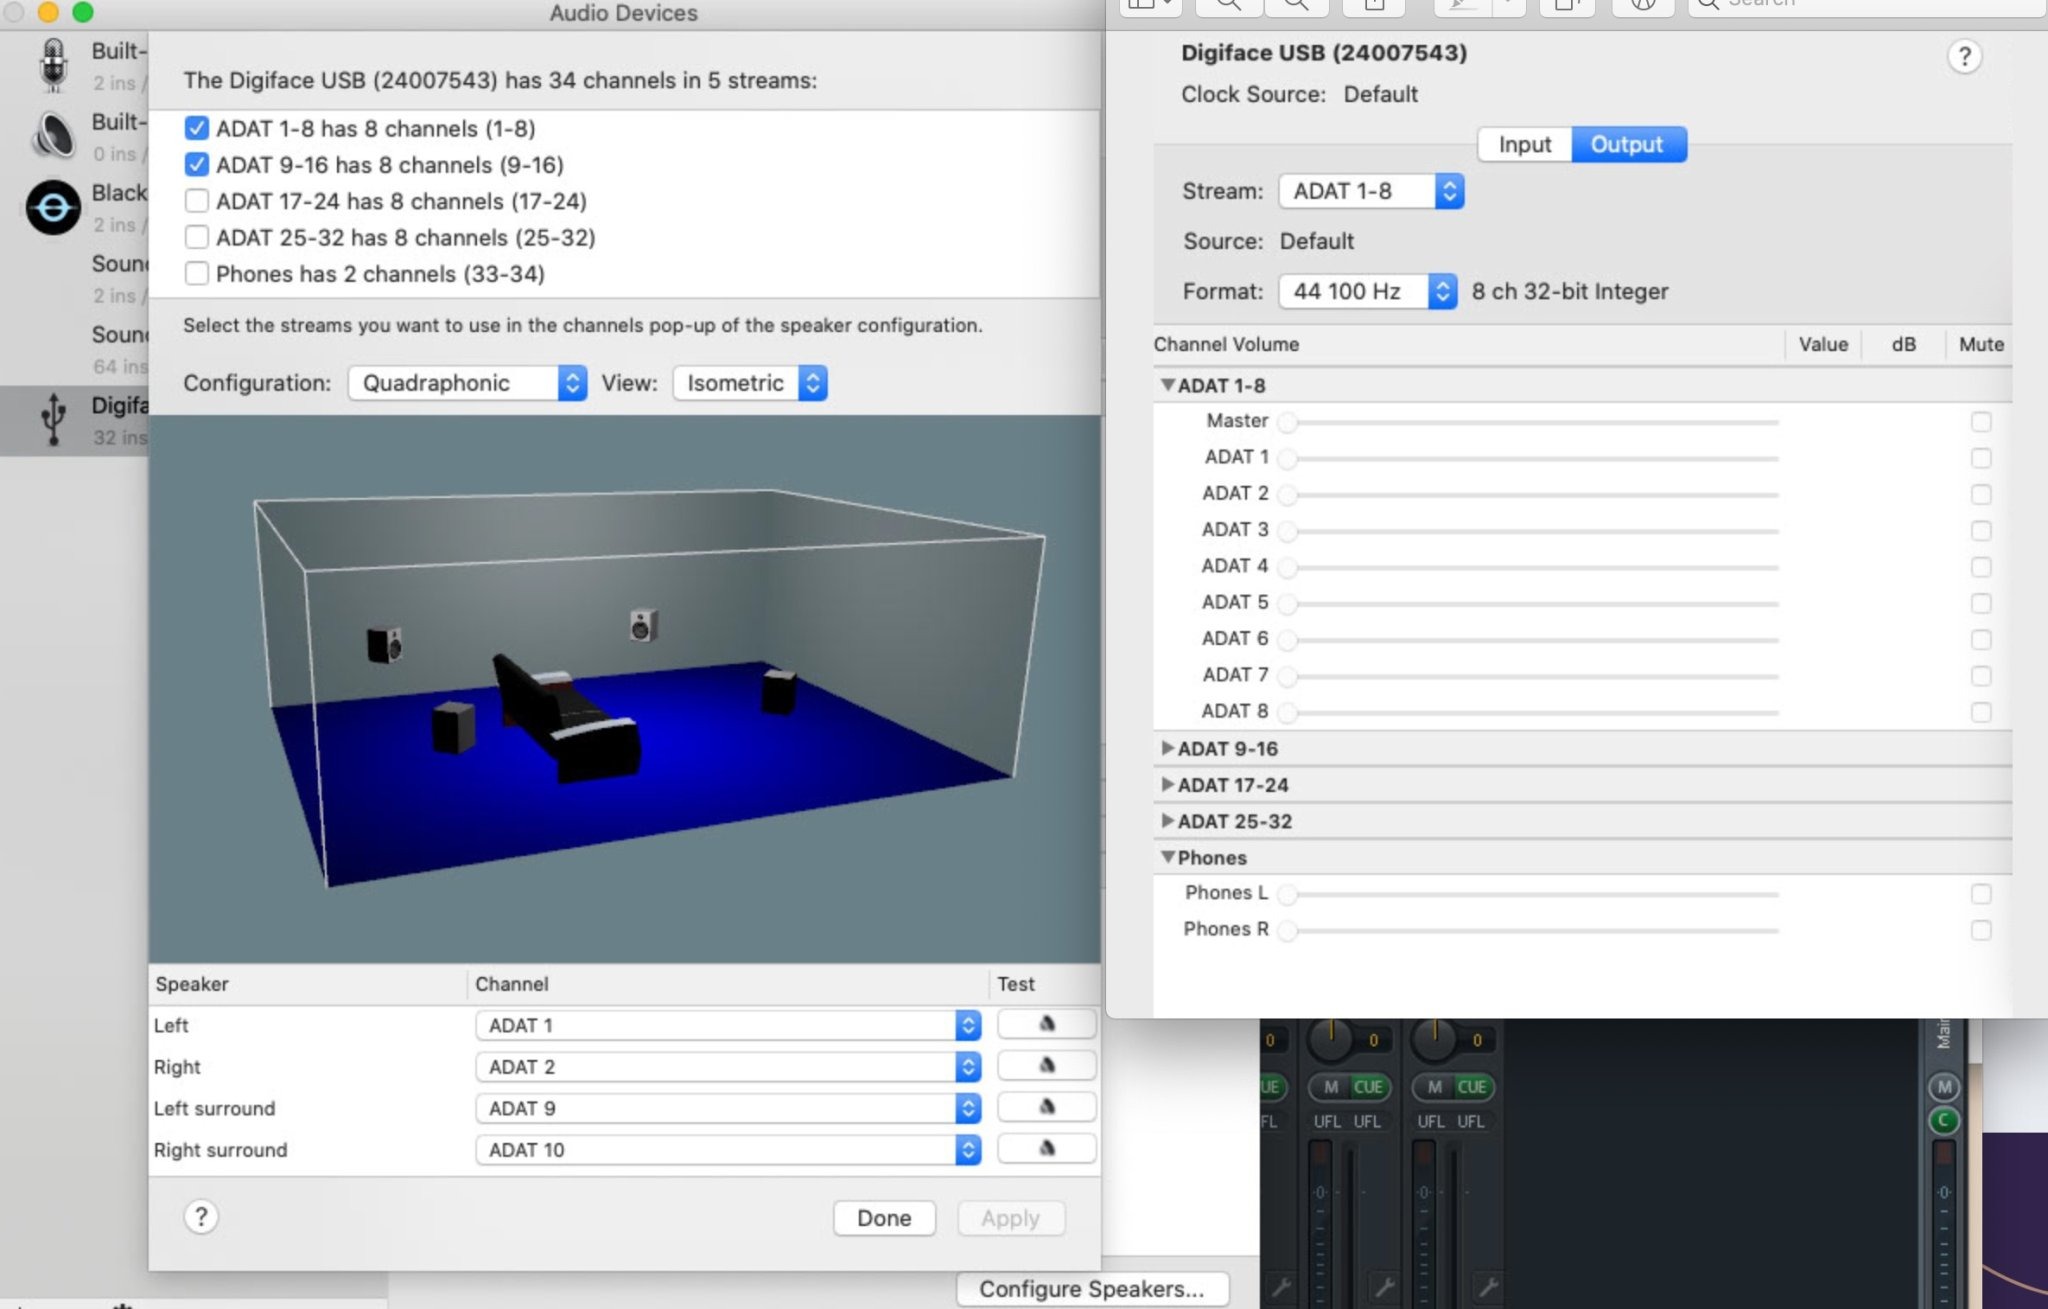
Task: Uncheck the ADAT 1-8 stream checkbox
Action: [197, 128]
